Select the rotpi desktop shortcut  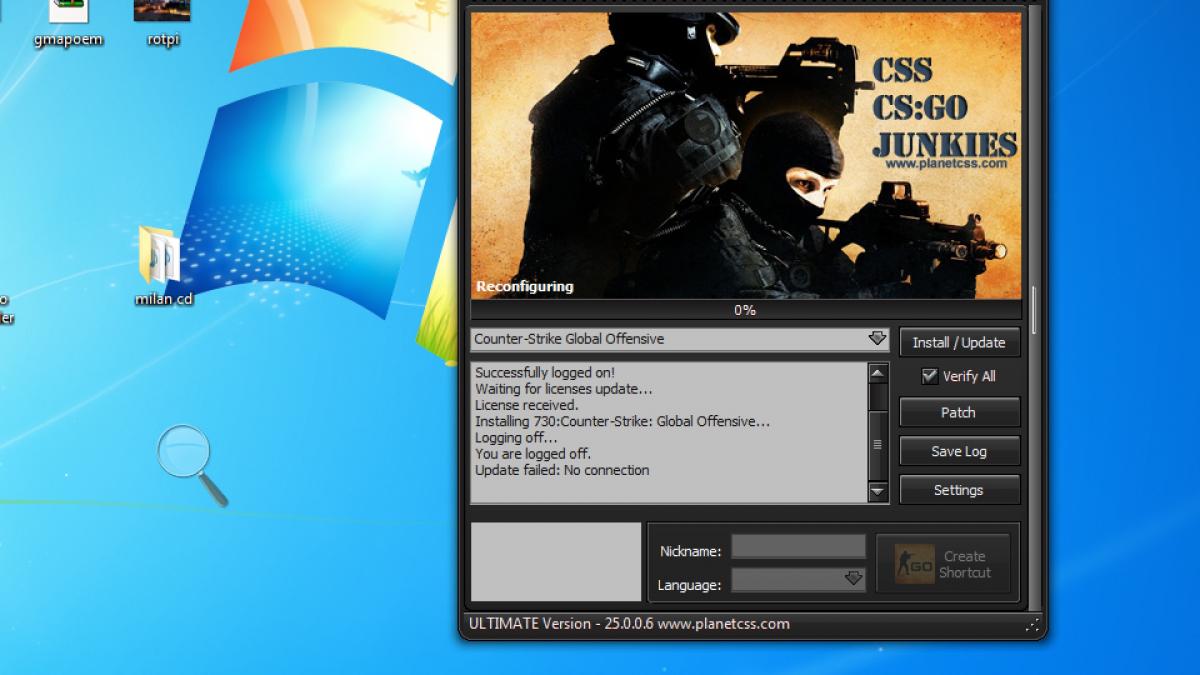coord(162,24)
